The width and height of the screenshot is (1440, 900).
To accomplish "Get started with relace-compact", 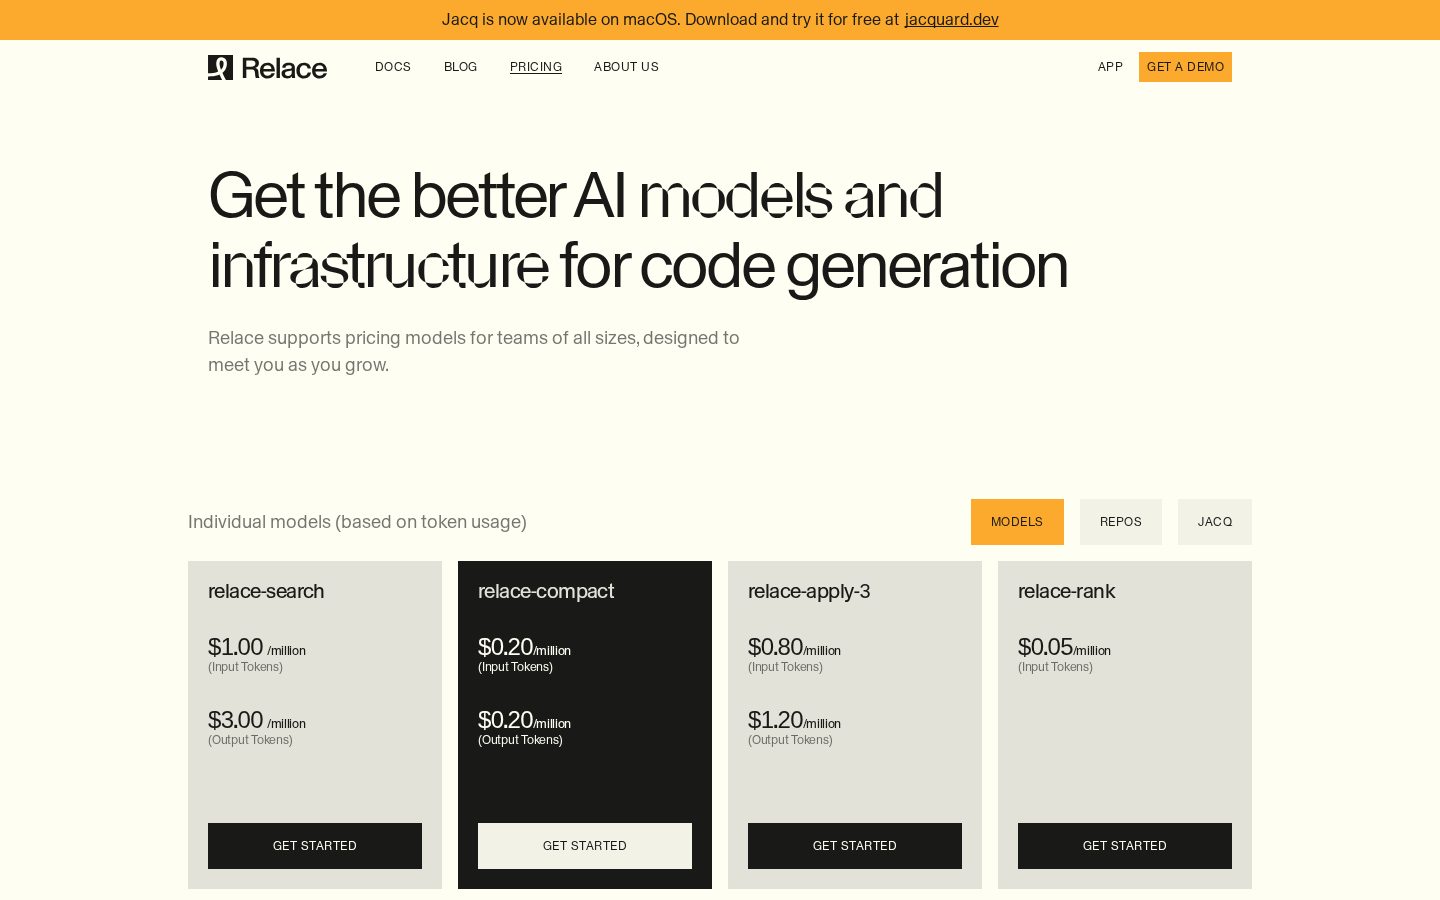I will [585, 846].
